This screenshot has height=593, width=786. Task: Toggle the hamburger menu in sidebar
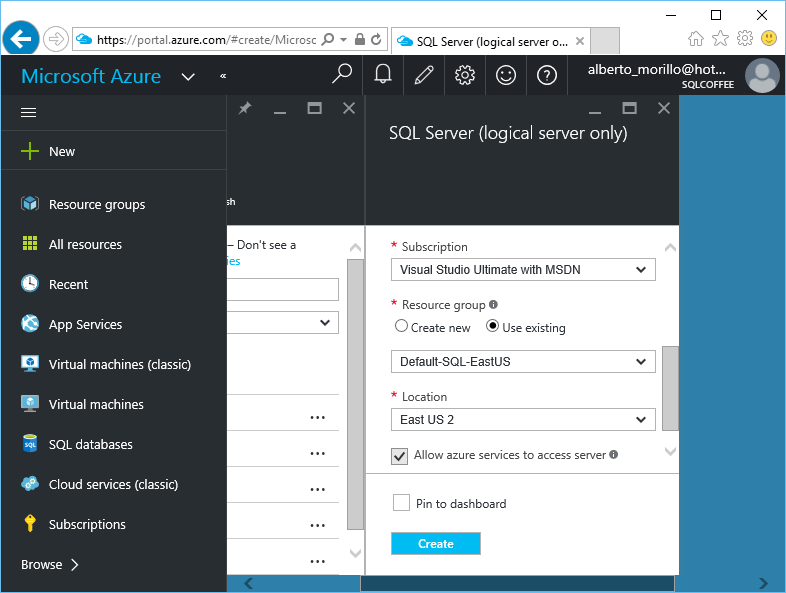29,113
